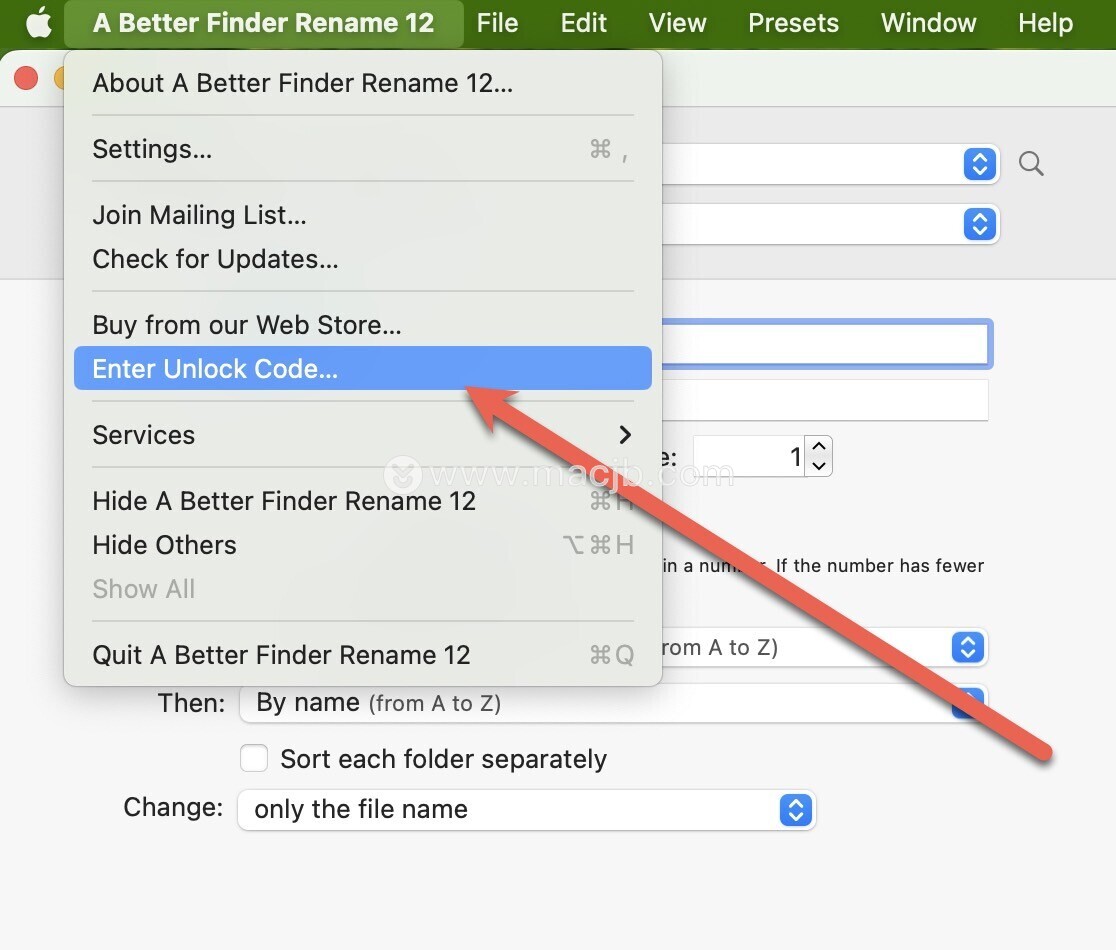This screenshot has height=950, width=1116.
Task: Open the View menu
Action: click(x=677, y=23)
